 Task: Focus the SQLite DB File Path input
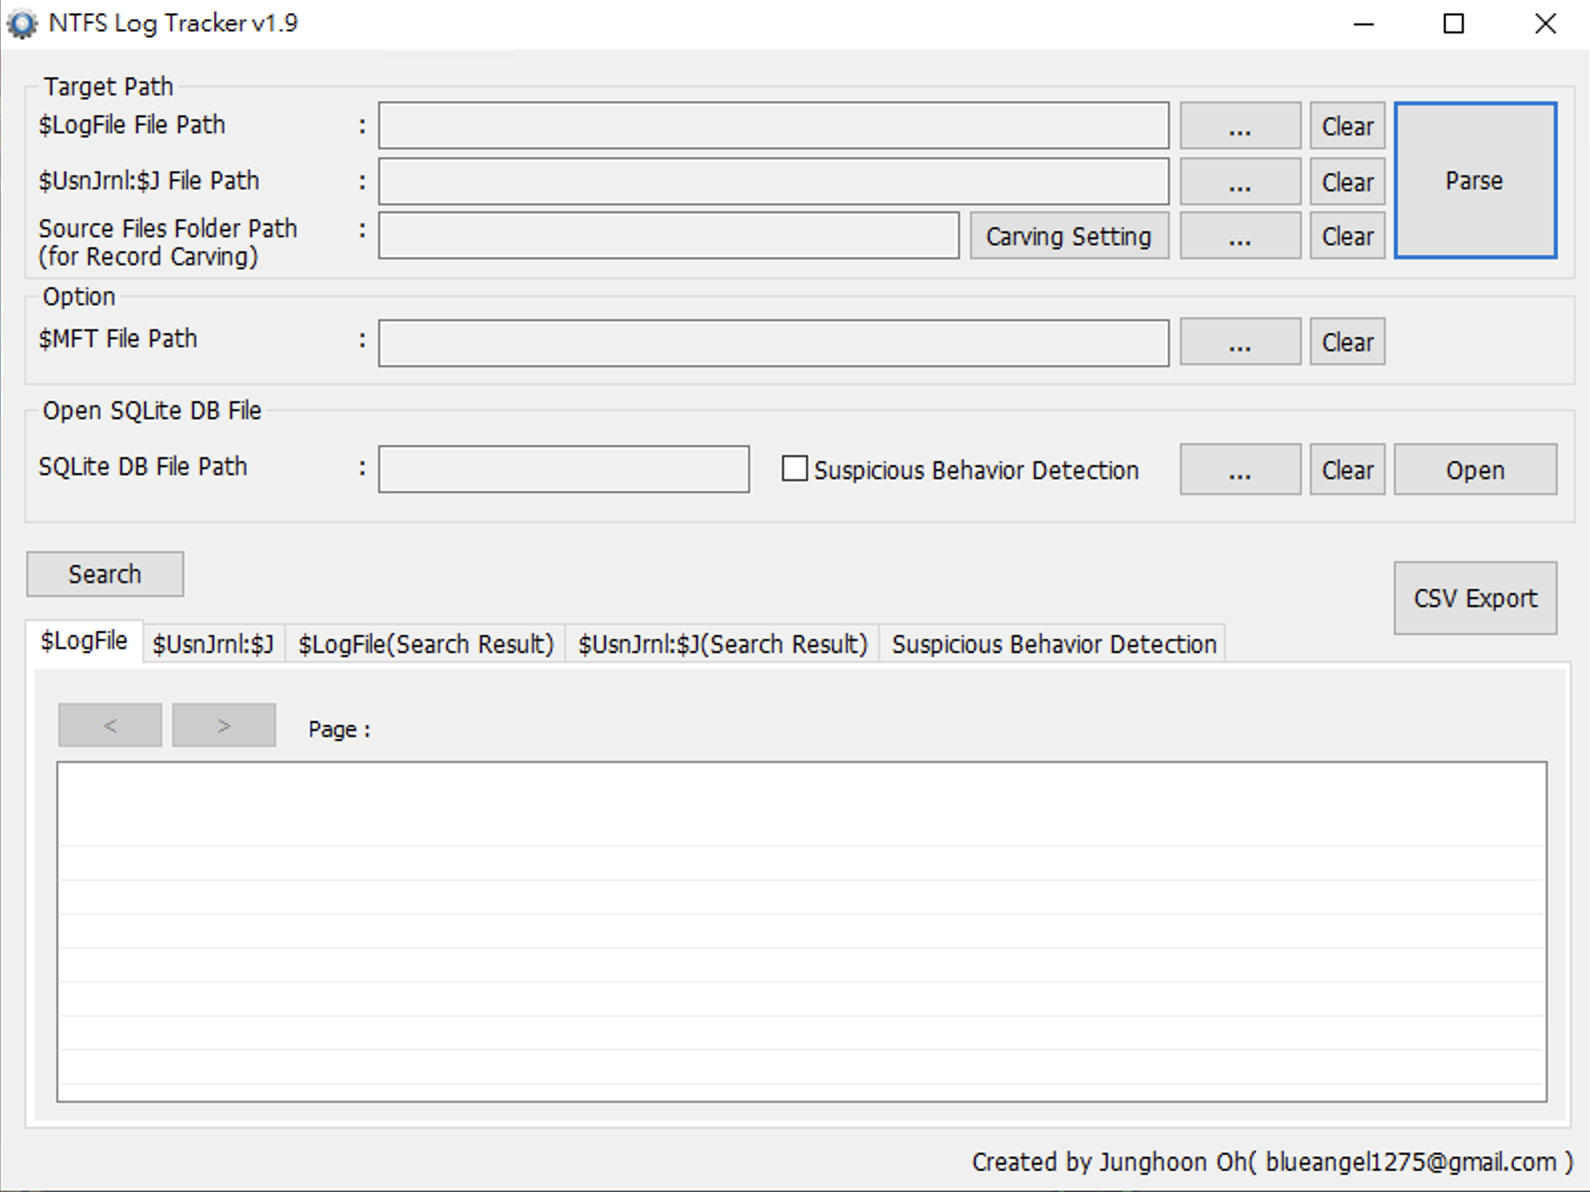tap(563, 469)
